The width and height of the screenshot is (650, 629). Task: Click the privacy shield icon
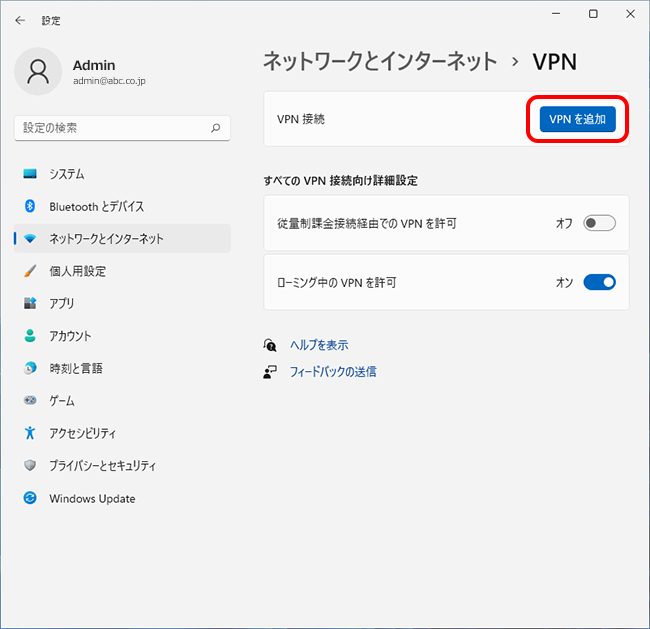pos(30,465)
